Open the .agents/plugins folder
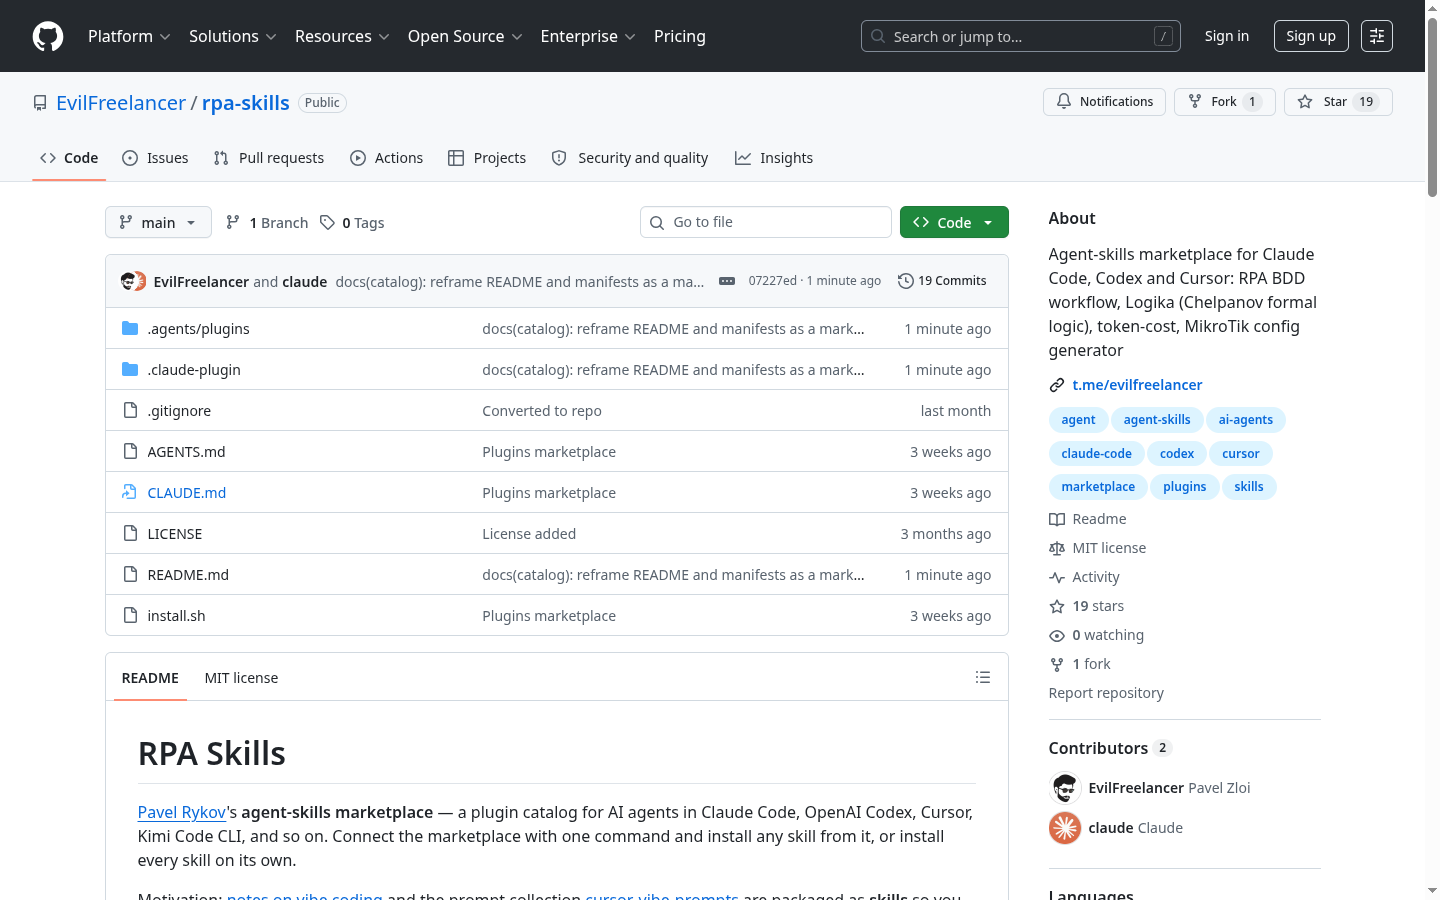The width and height of the screenshot is (1440, 900). click(198, 329)
